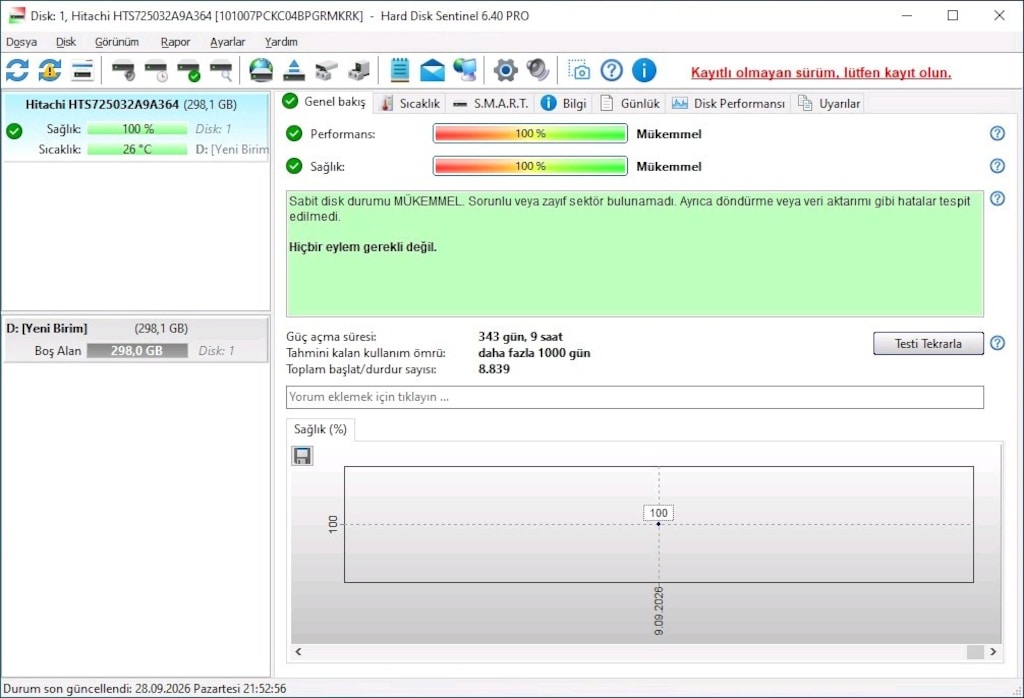
Task: Click the blue envelope email icon
Action: (x=432, y=71)
